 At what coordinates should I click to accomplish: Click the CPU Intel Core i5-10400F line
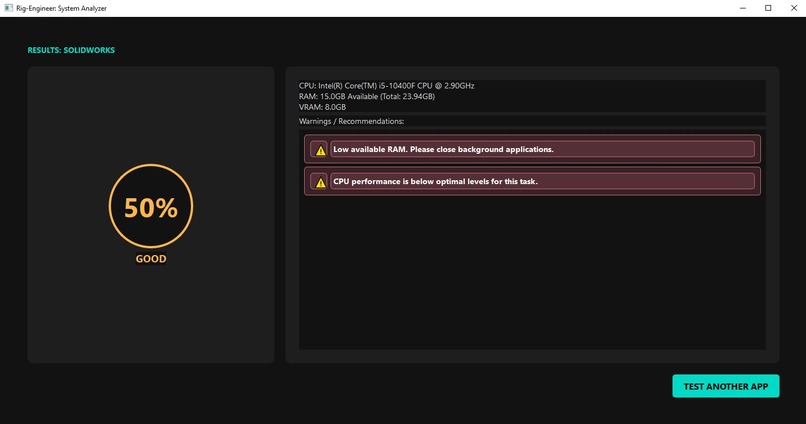(x=387, y=86)
